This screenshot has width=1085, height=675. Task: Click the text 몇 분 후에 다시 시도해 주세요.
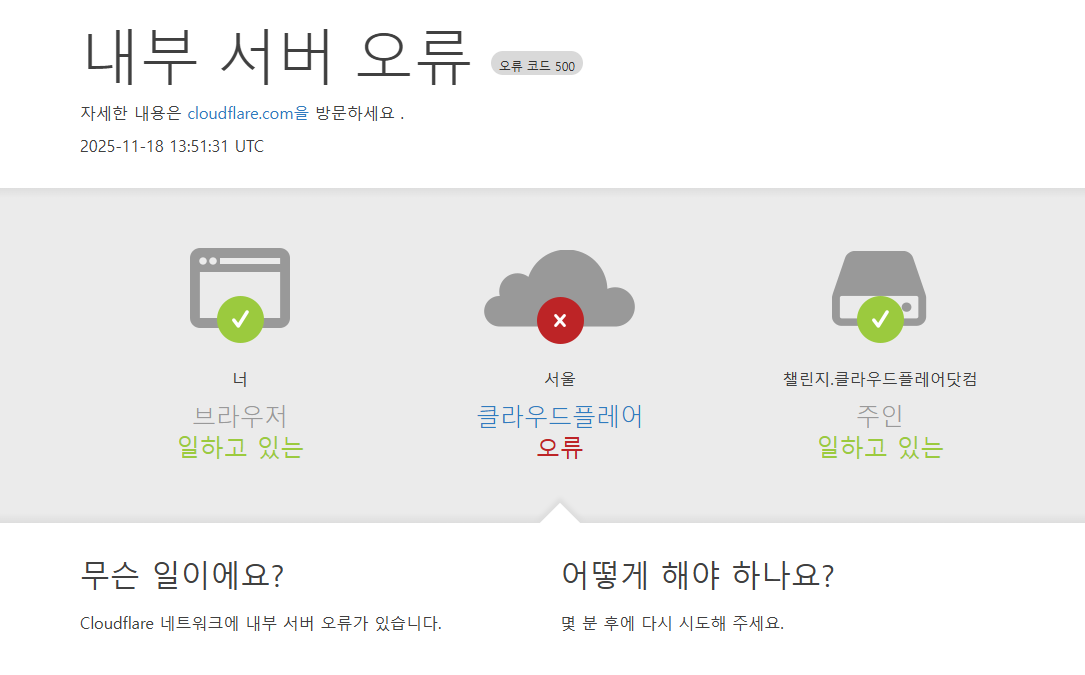(672, 623)
